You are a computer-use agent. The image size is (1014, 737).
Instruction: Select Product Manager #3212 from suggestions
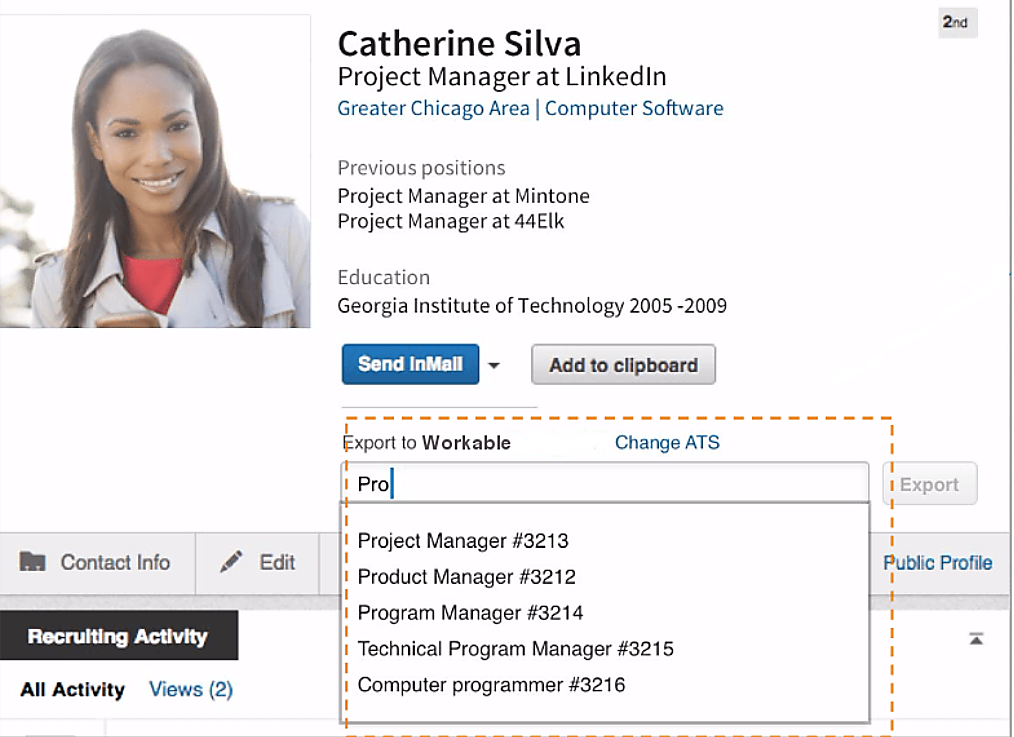click(466, 577)
